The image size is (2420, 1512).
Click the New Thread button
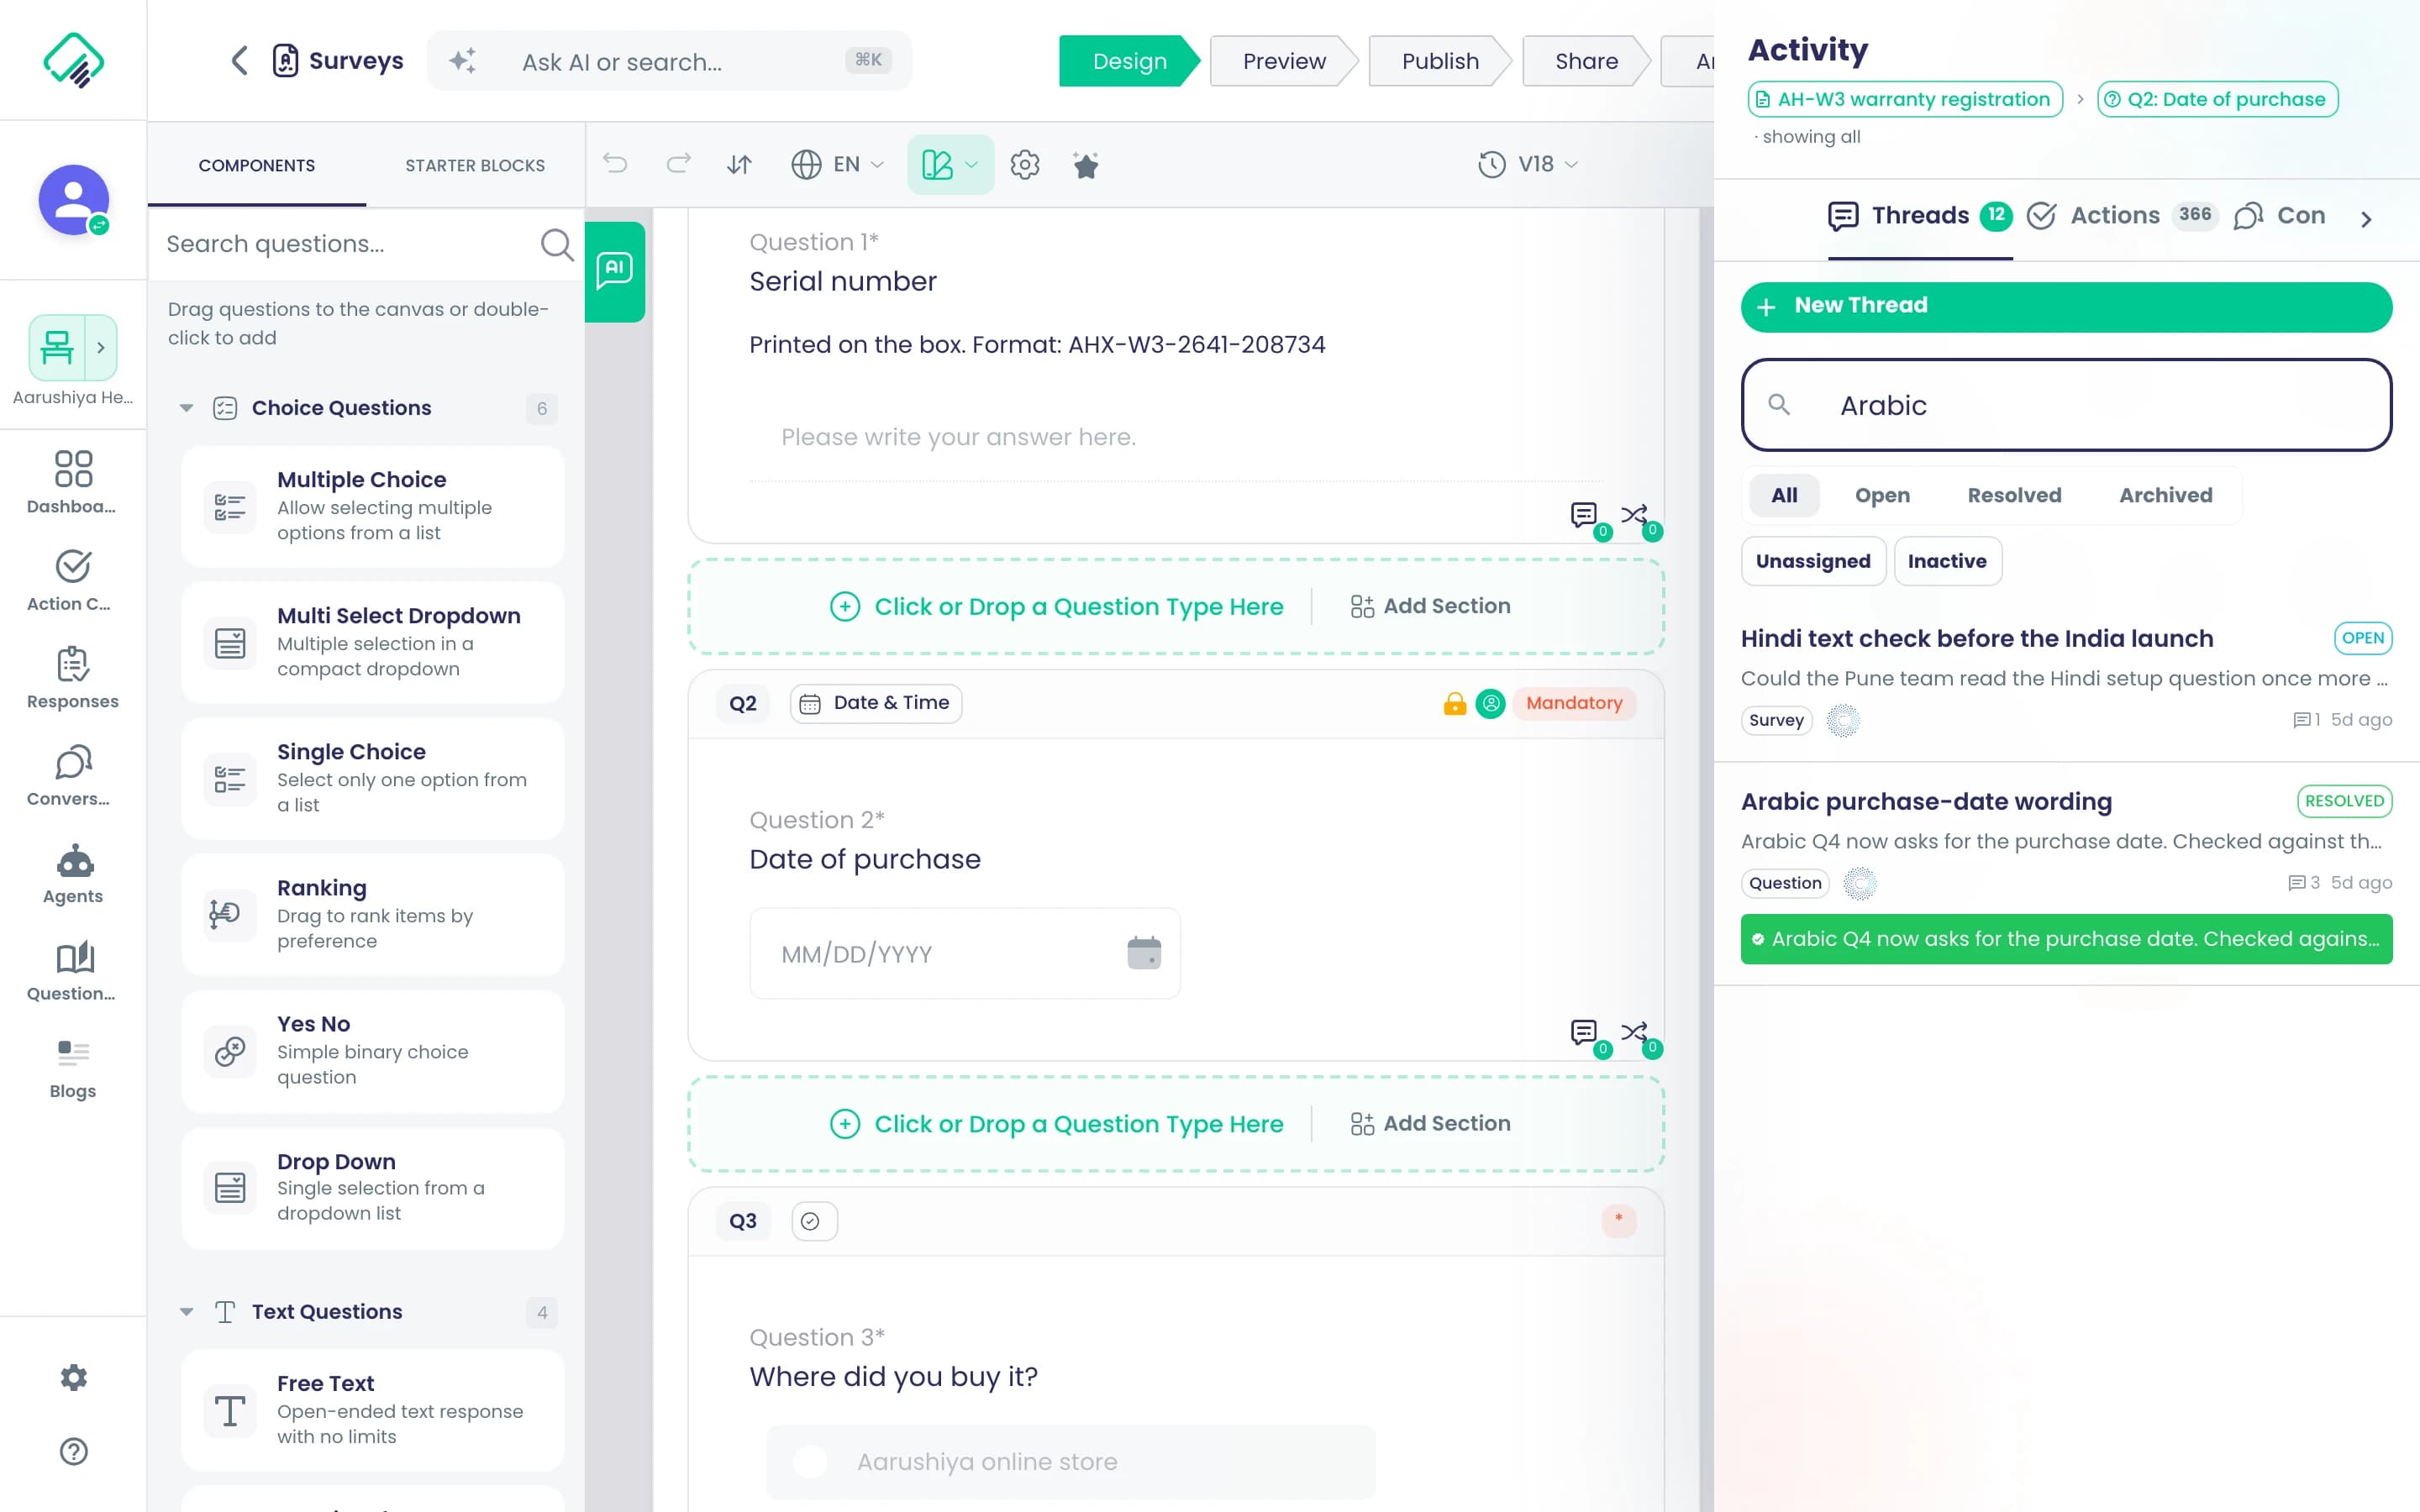2066,306
